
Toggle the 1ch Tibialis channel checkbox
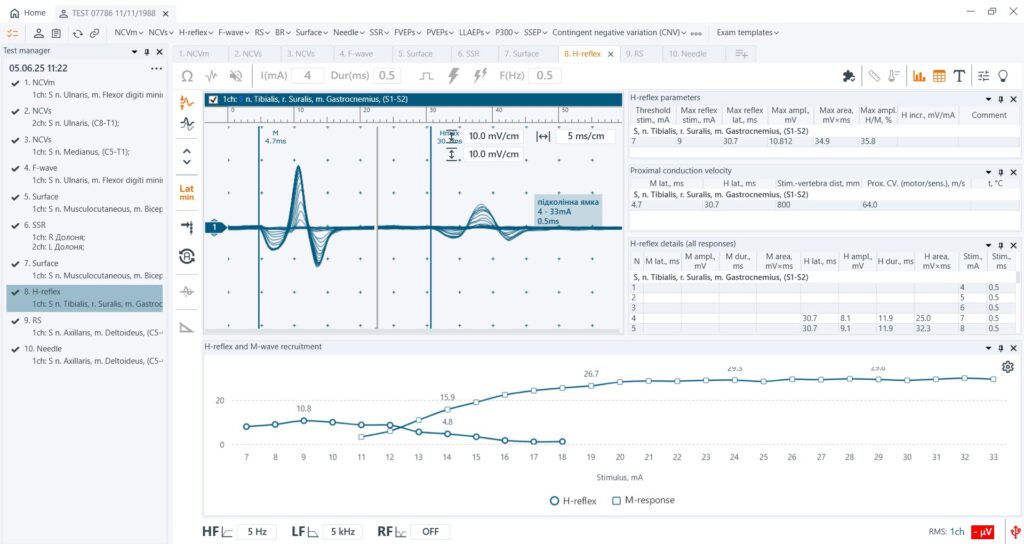(212, 100)
